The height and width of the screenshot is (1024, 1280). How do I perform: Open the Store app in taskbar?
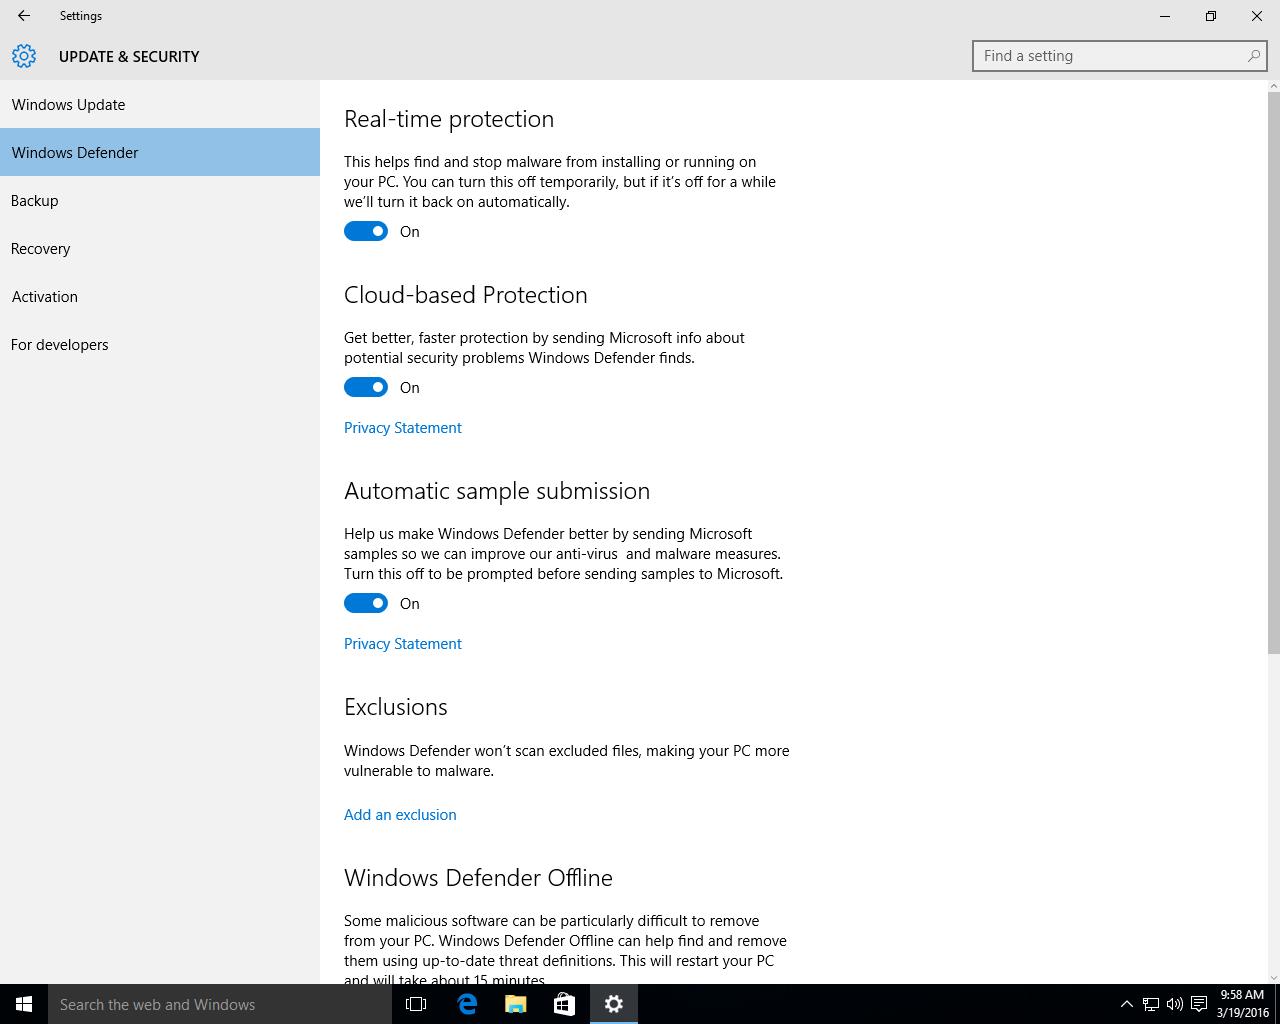564,1004
